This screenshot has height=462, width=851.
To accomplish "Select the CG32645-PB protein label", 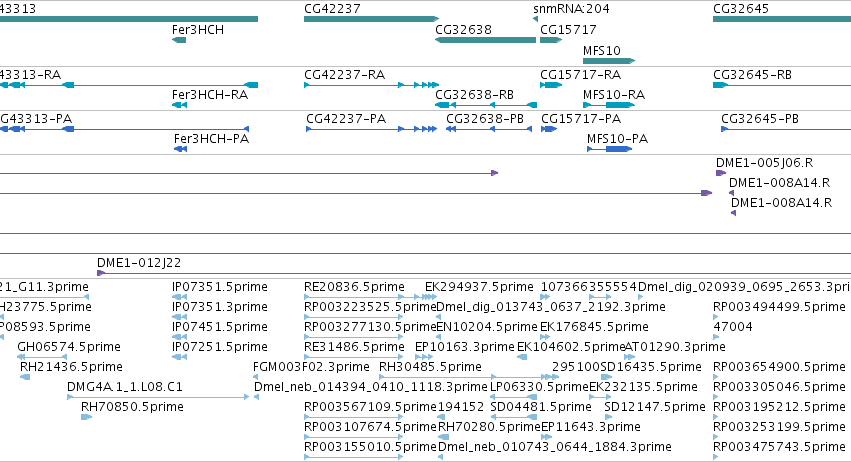I will [760, 118].
